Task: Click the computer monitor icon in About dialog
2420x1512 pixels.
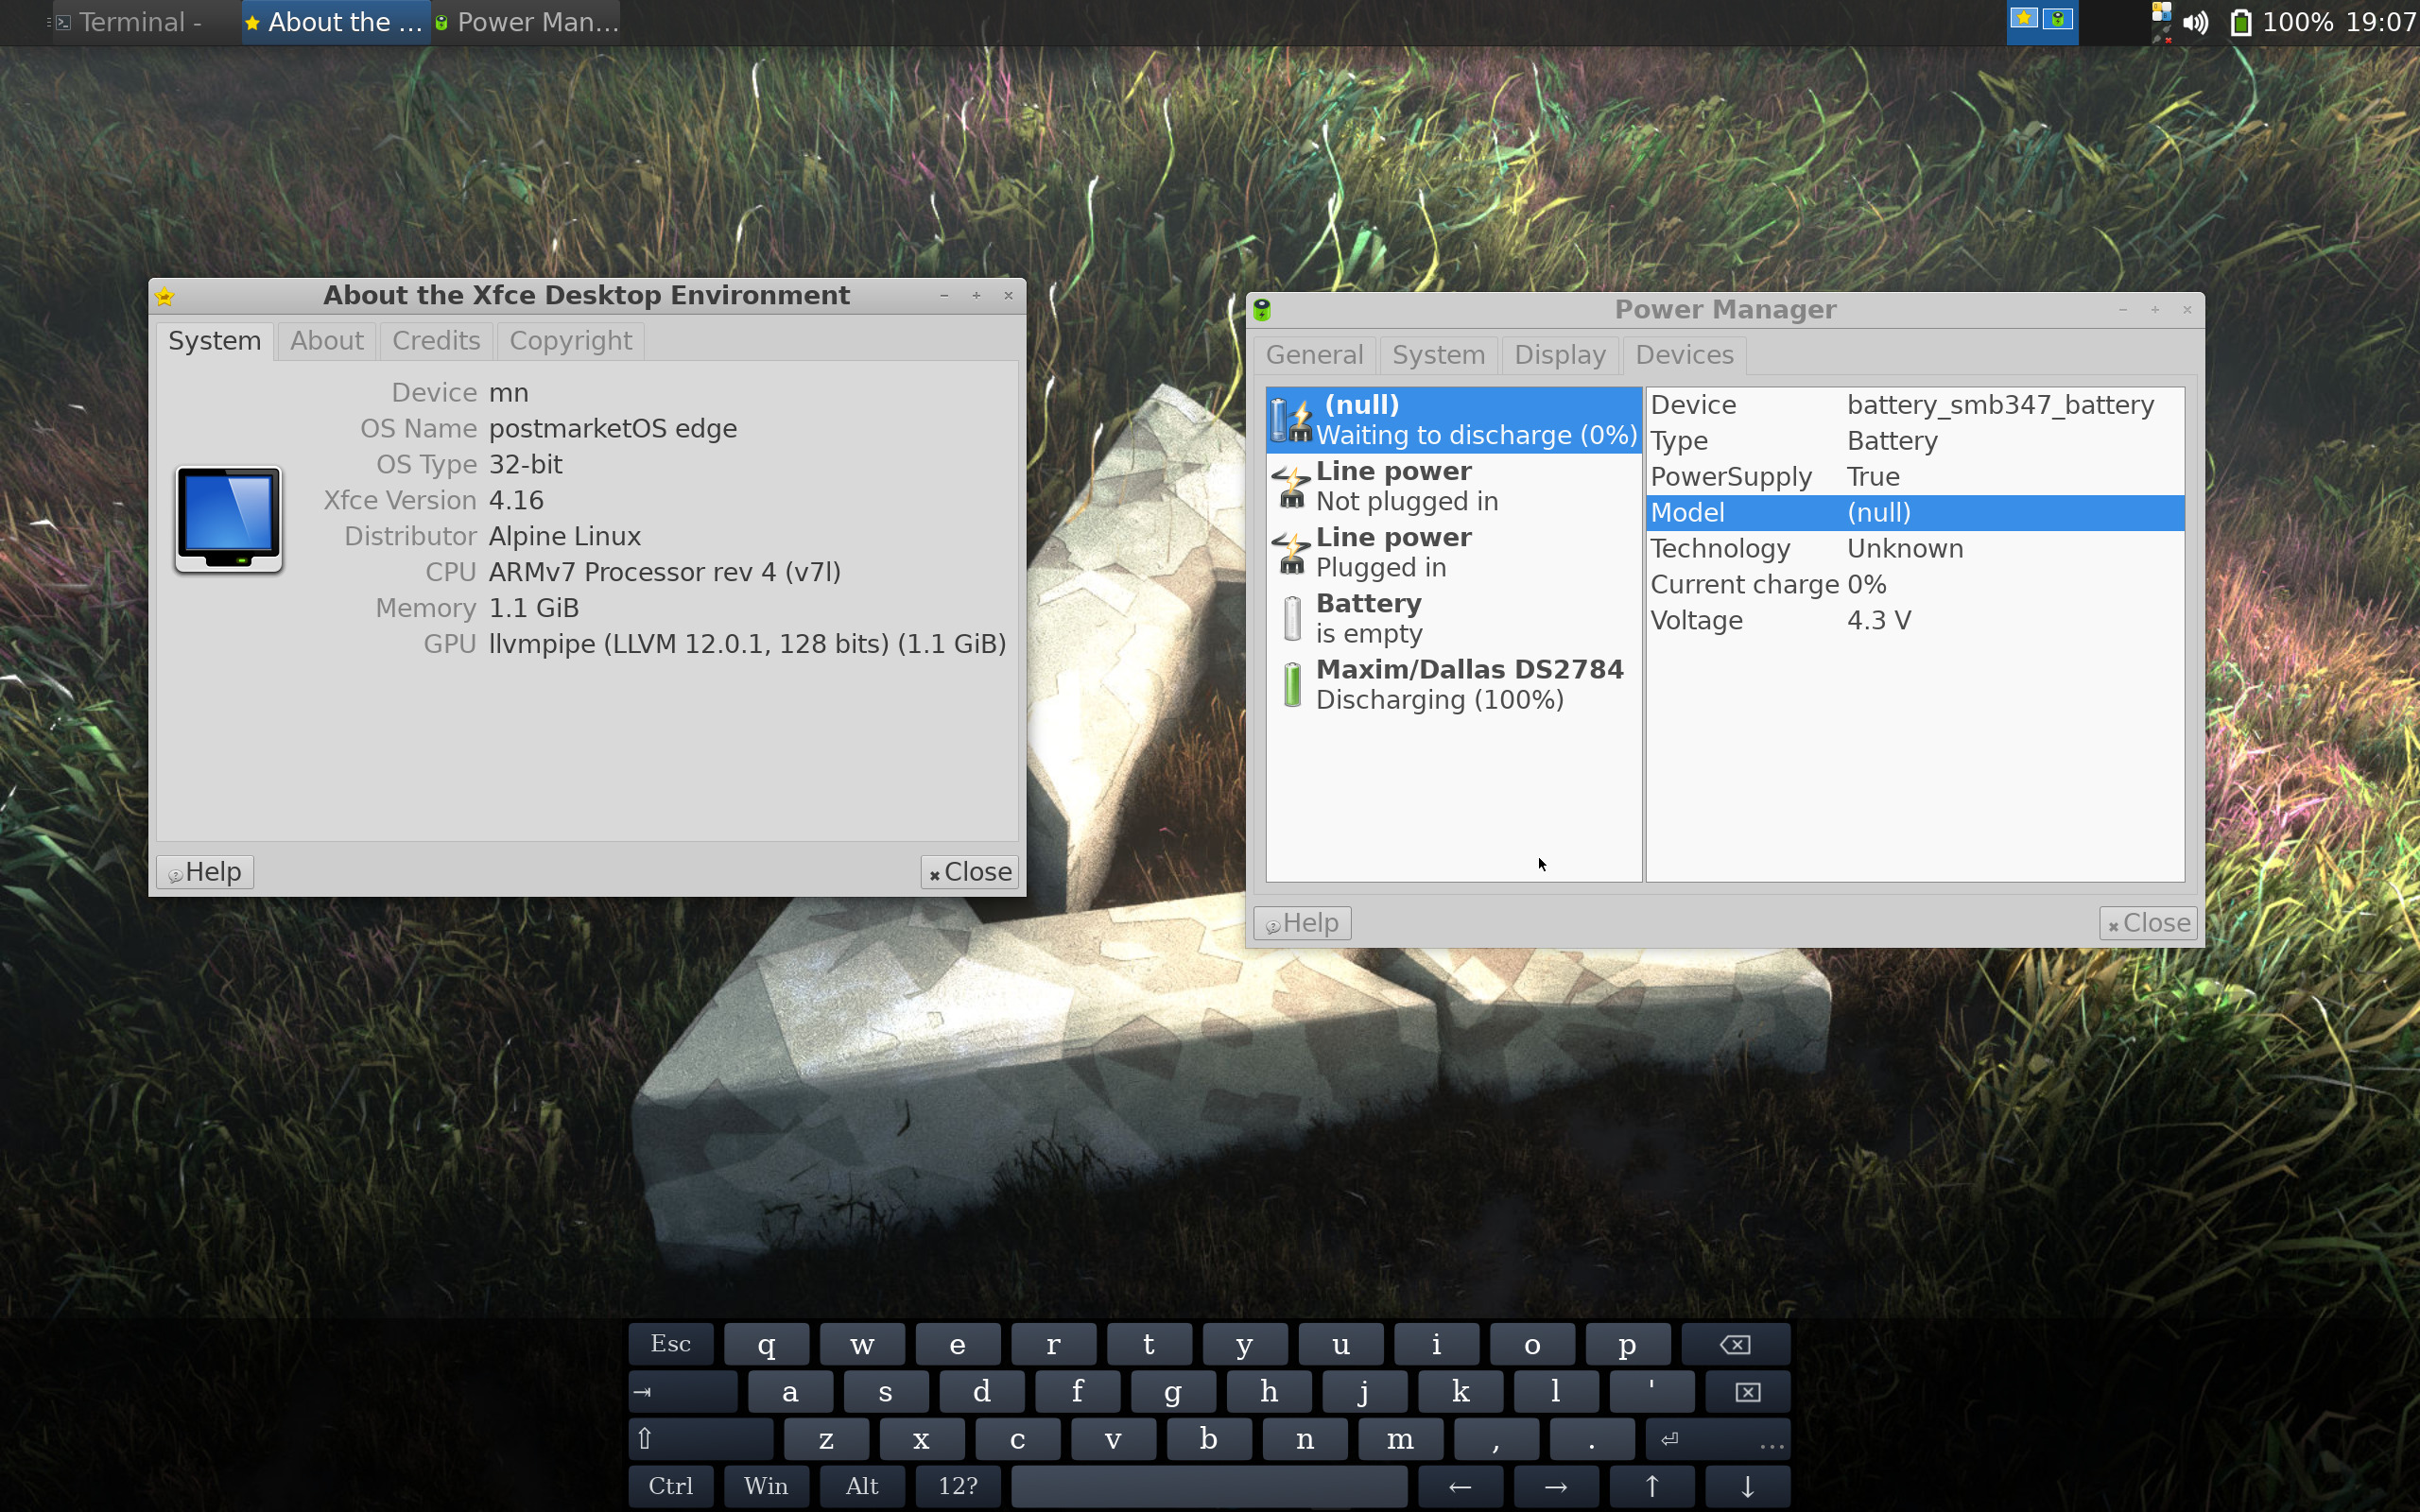Action: 229,519
